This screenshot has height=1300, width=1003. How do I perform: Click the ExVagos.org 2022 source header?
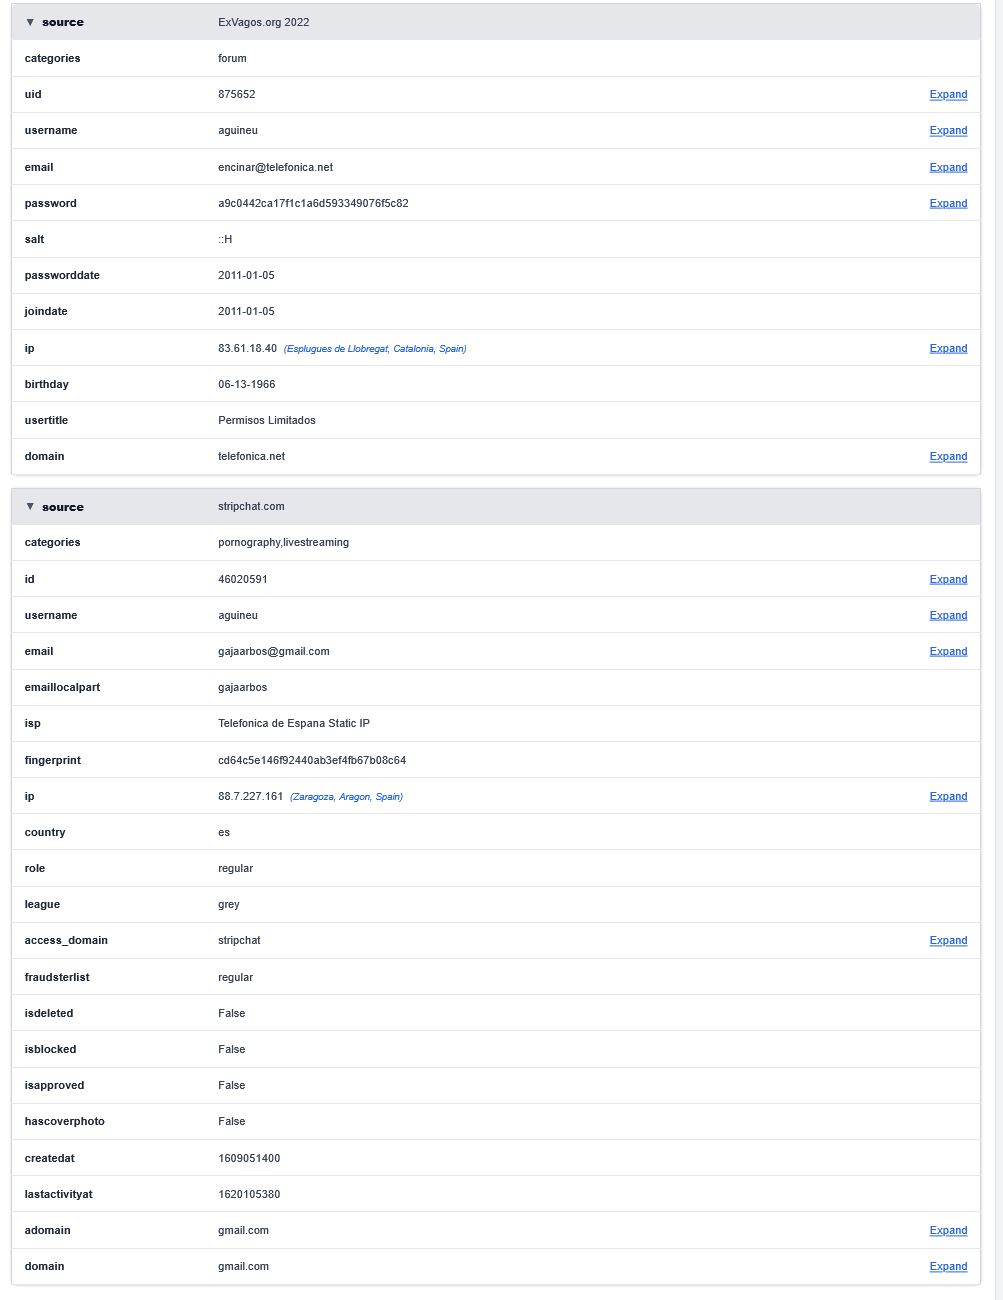point(263,22)
